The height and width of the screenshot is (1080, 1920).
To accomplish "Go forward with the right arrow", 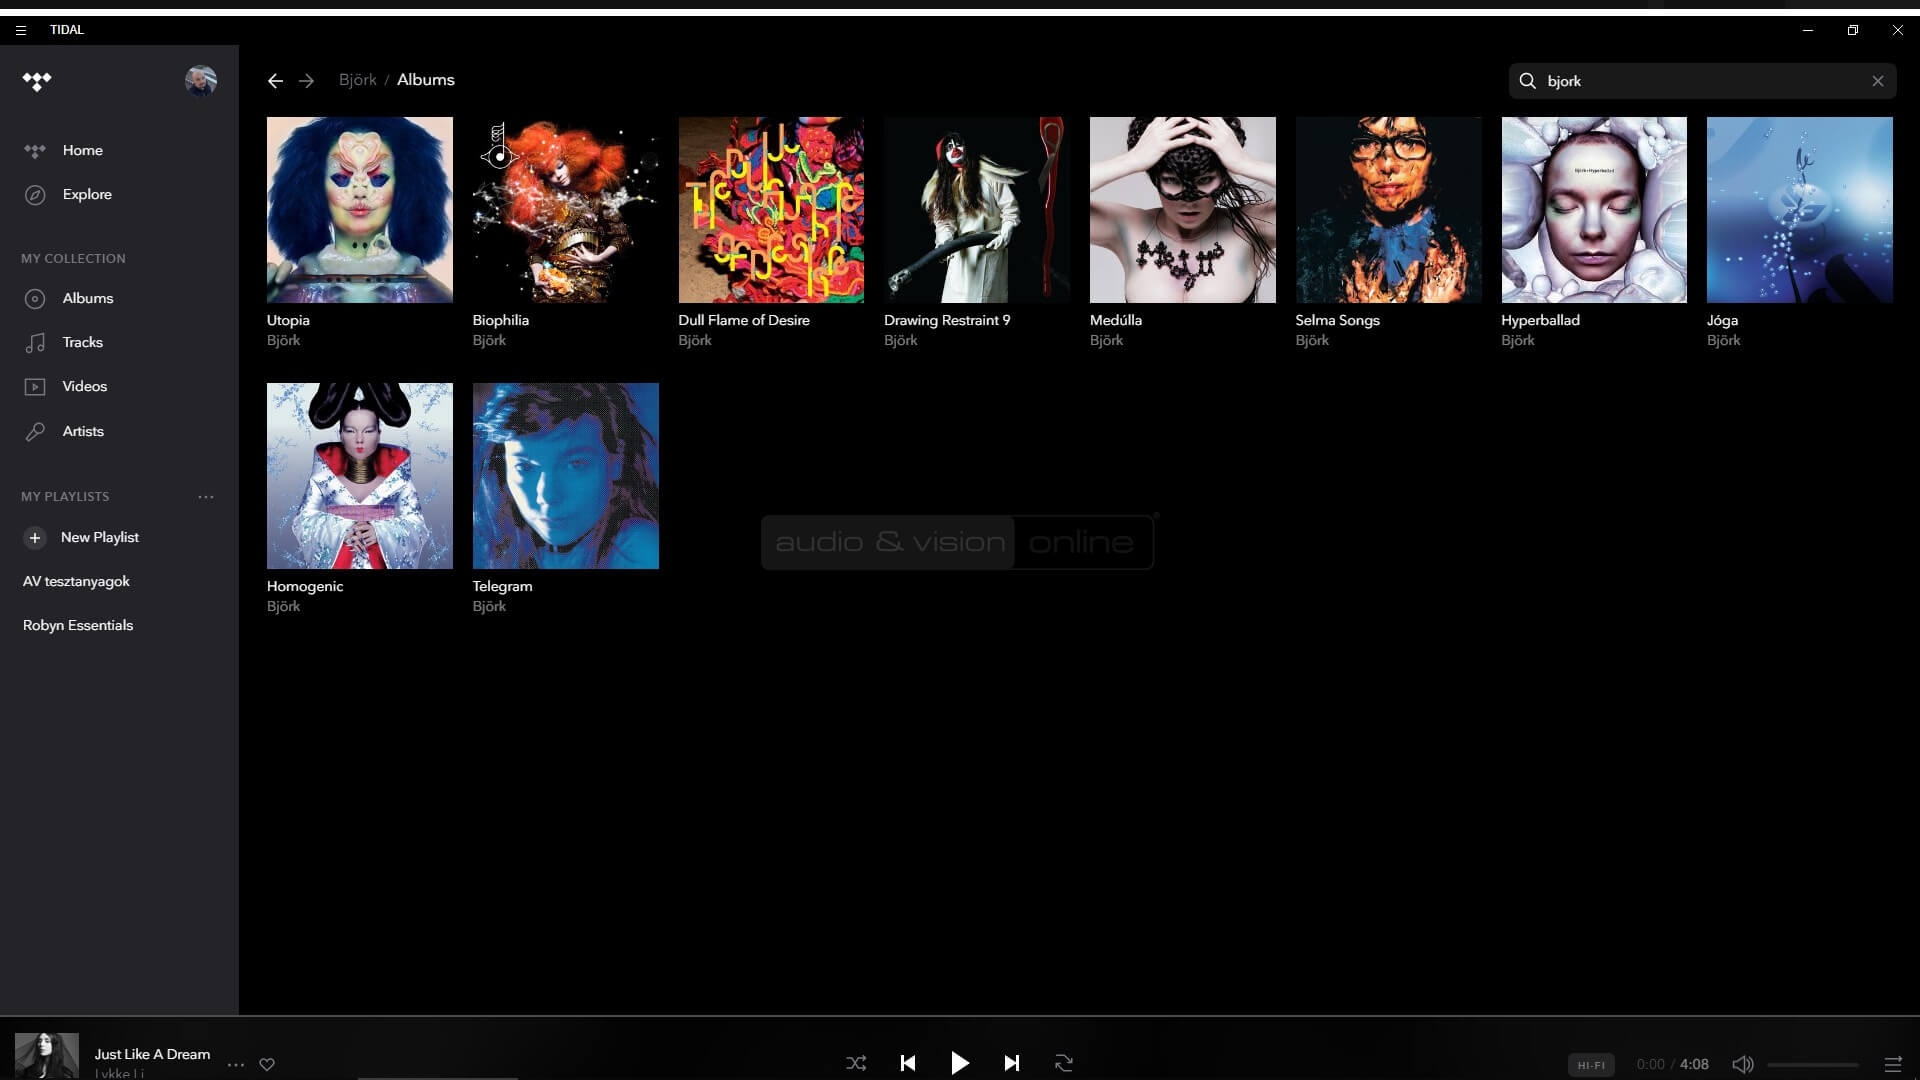I will 307,81.
